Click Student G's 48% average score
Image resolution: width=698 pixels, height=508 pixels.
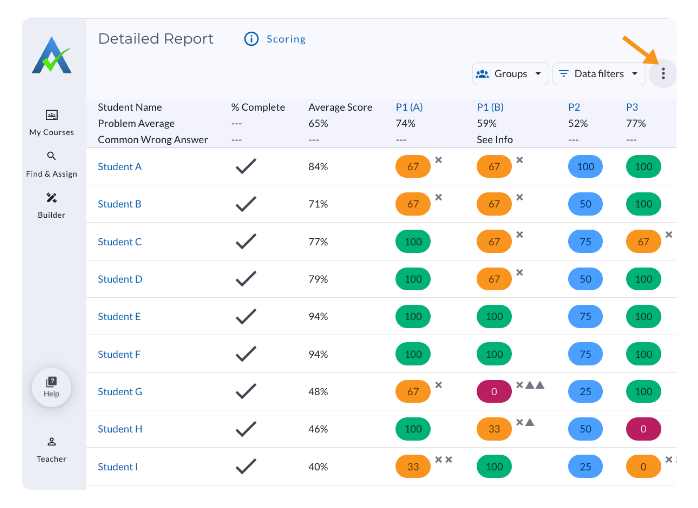click(x=318, y=391)
